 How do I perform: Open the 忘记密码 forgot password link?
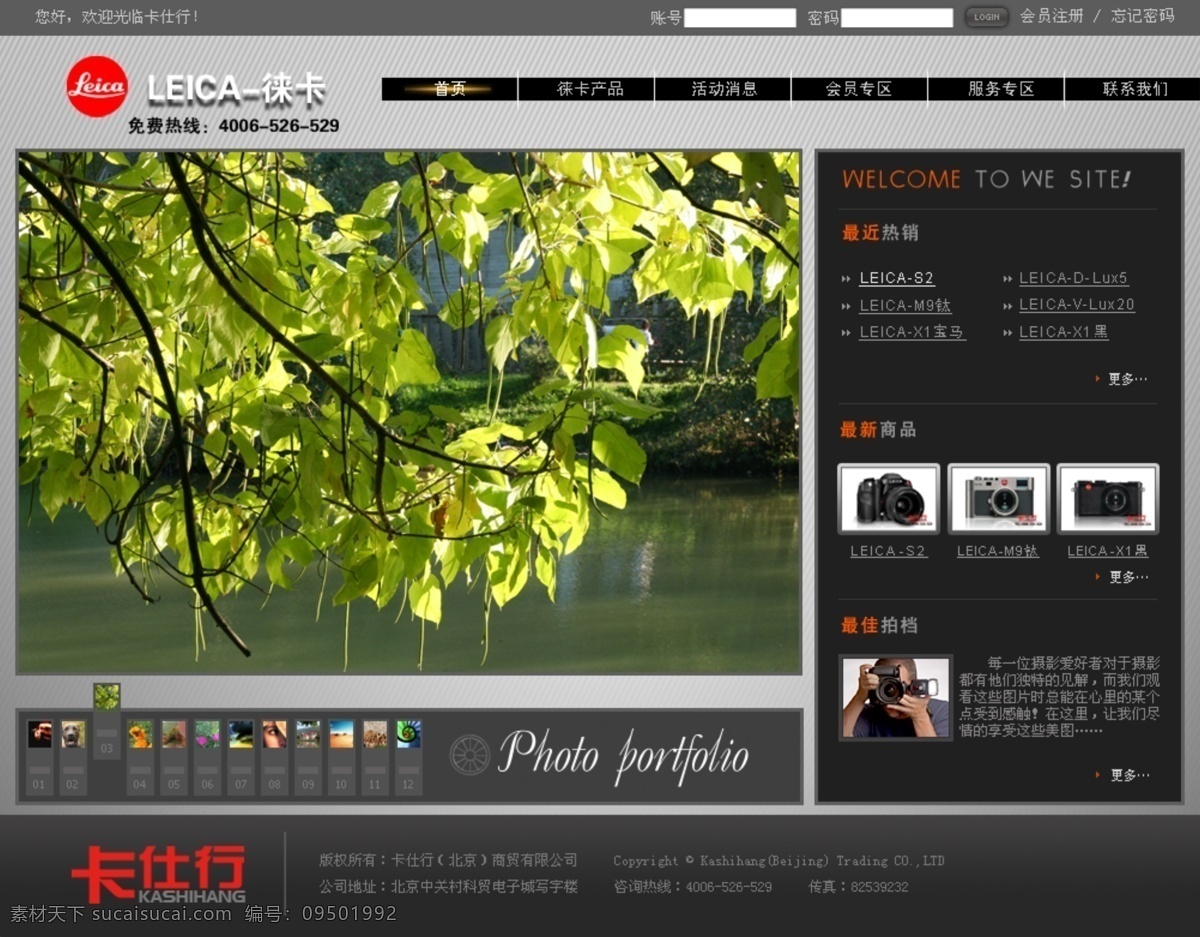1142,16
